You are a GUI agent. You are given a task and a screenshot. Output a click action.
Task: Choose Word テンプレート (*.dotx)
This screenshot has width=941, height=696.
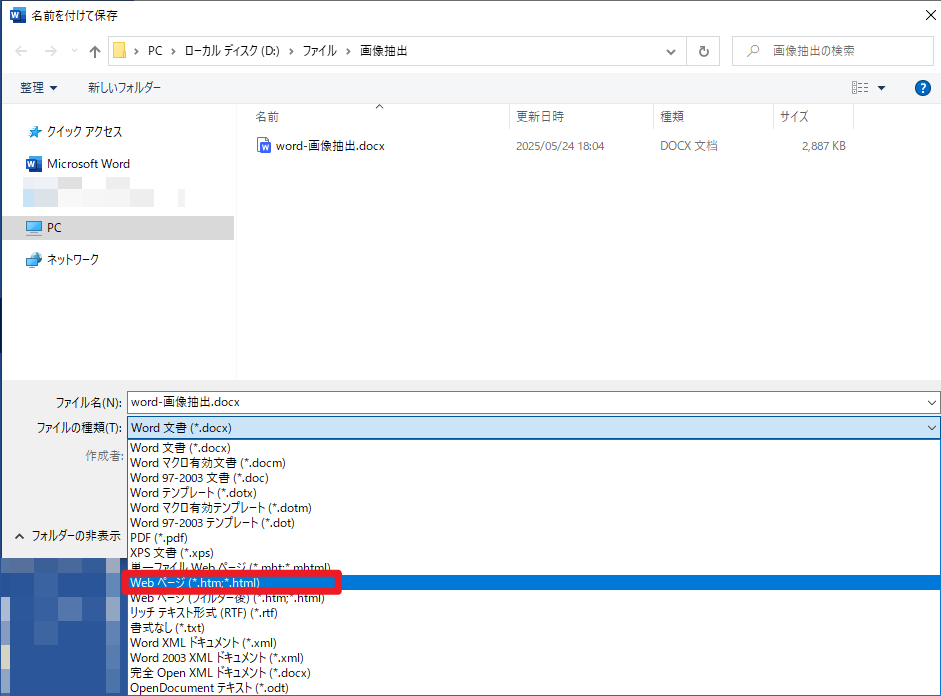pyautogui.click(x=534, y=493)
